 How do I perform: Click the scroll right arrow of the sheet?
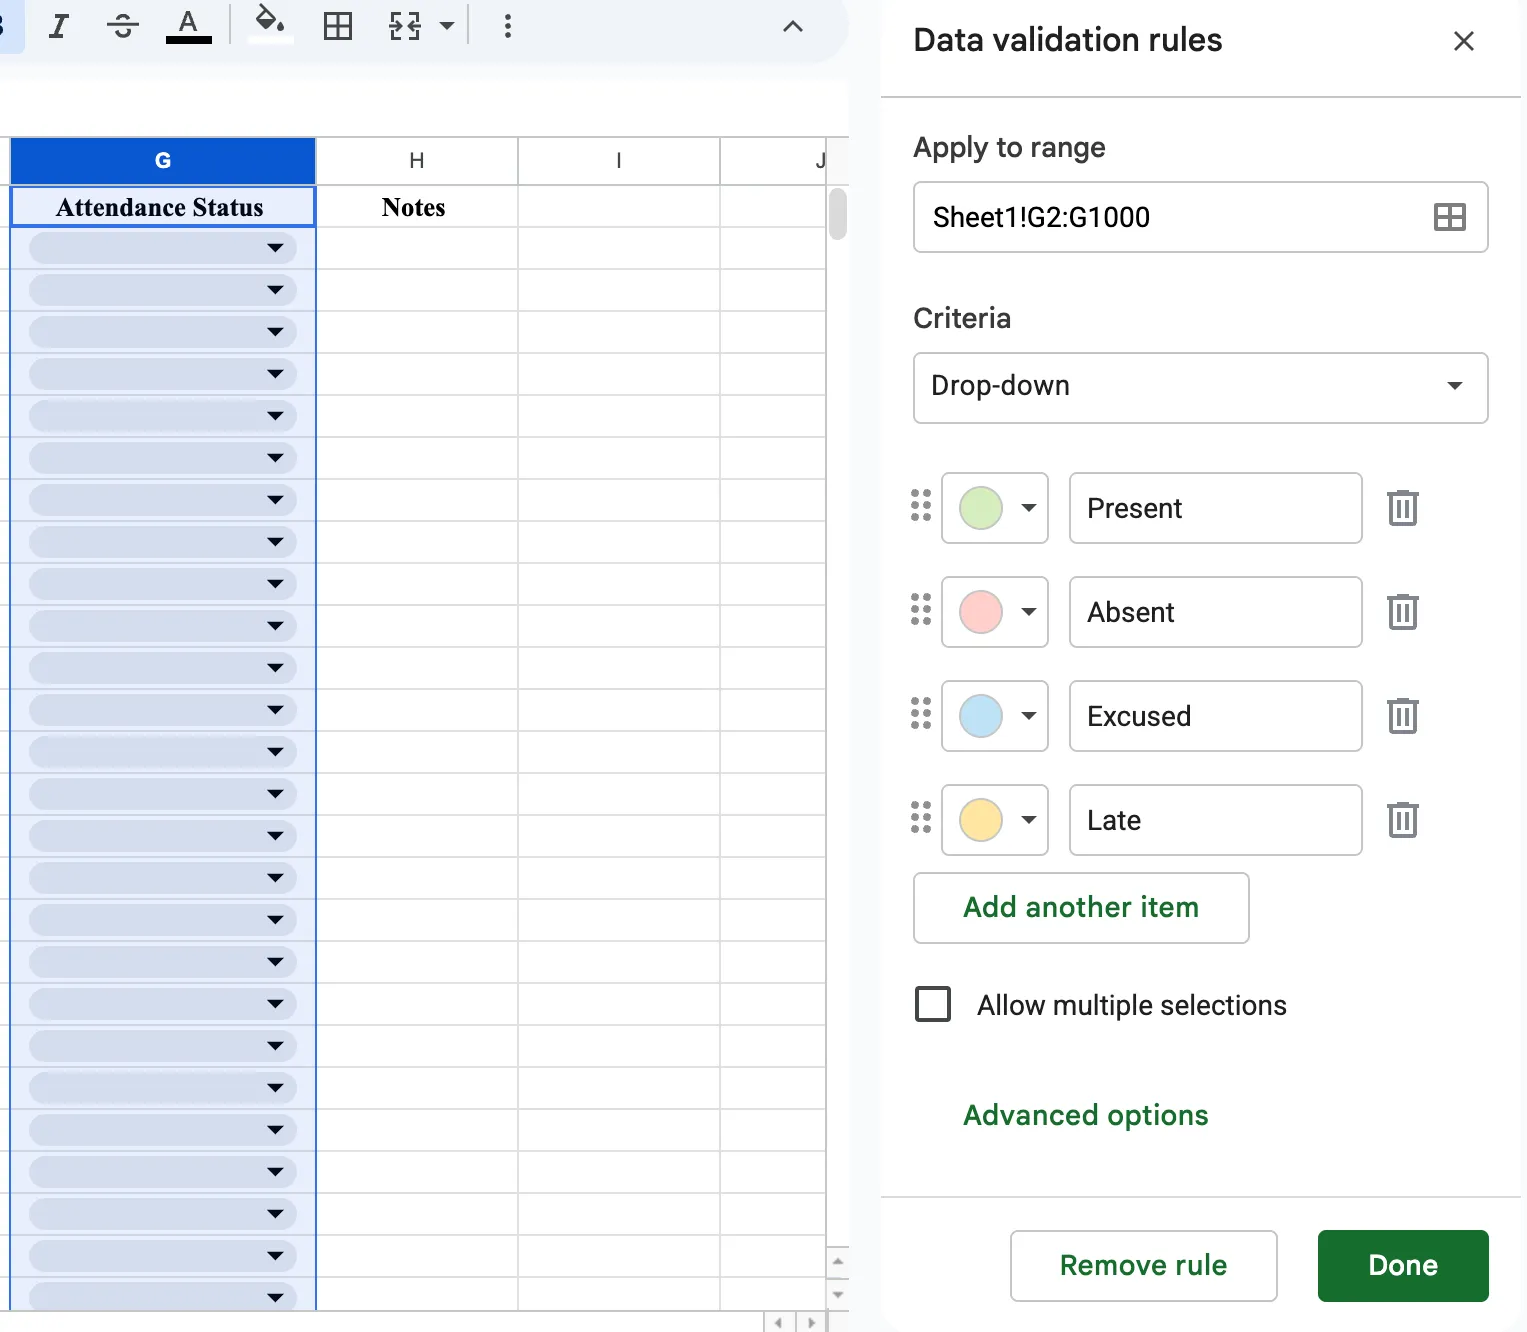(x=811, y=1322)
